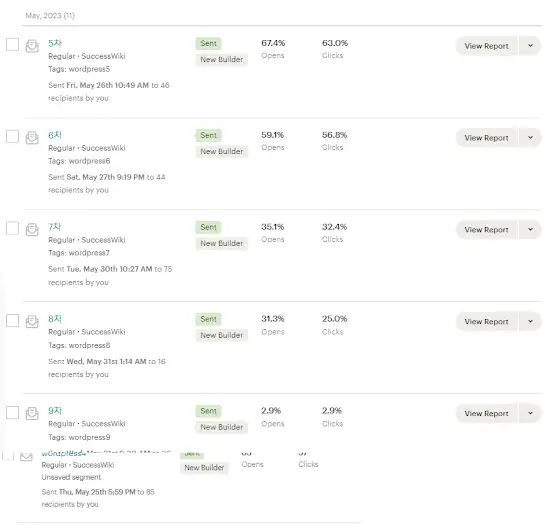Screen dimensions: 560x525
Task: Click the email campaign icon for 6차
Action: point(32,138)
